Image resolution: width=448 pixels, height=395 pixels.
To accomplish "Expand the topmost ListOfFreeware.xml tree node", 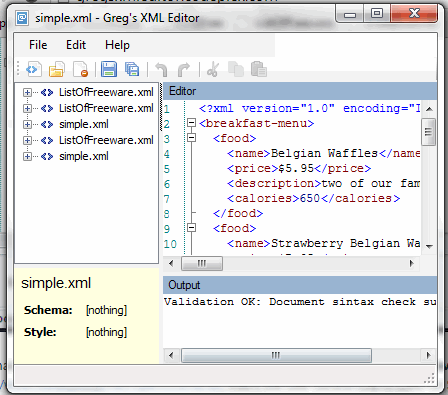I will pyautogui.click(x=27, y=92).
